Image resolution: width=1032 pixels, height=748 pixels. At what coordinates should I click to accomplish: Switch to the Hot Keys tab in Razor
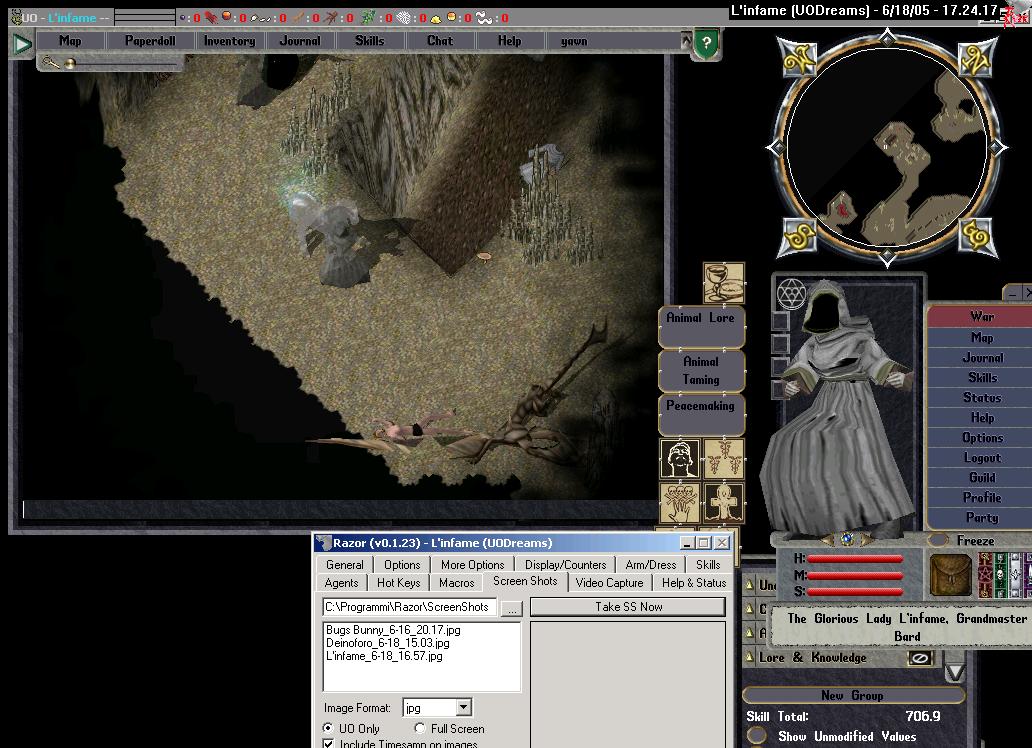[x=398, y=583]
